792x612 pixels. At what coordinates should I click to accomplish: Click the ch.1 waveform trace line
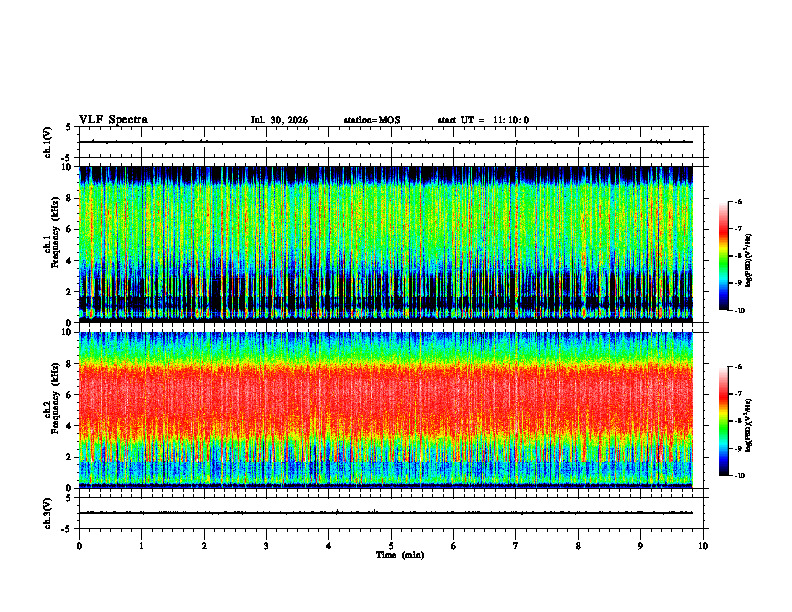coord(386,142)
